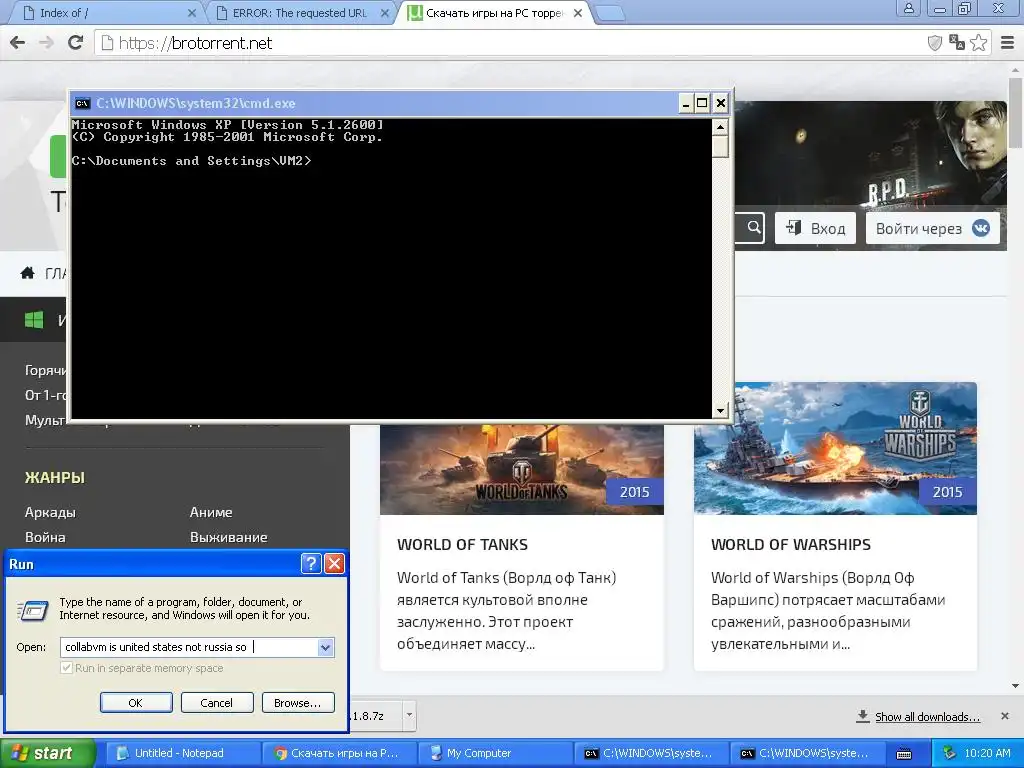1024x768 pixels.
Task: Click Browse... in the Run dialog
Action: click(298, 703)
